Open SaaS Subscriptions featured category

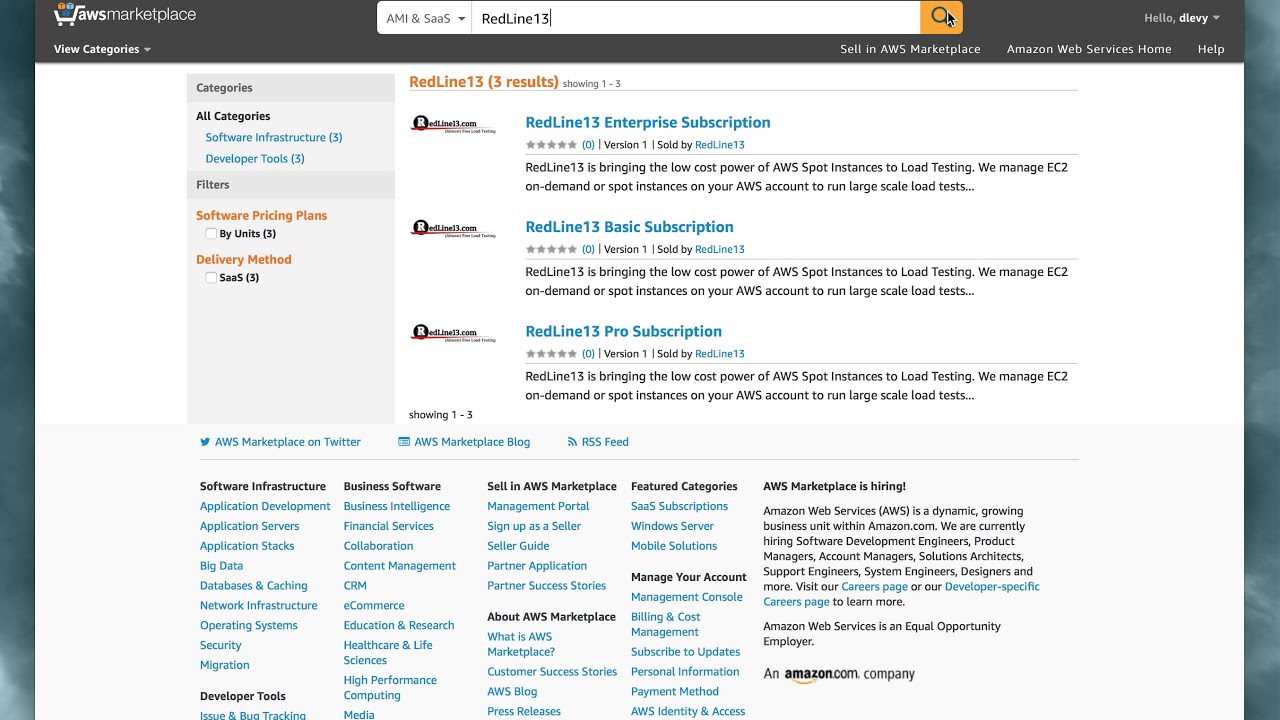point(679,507)
